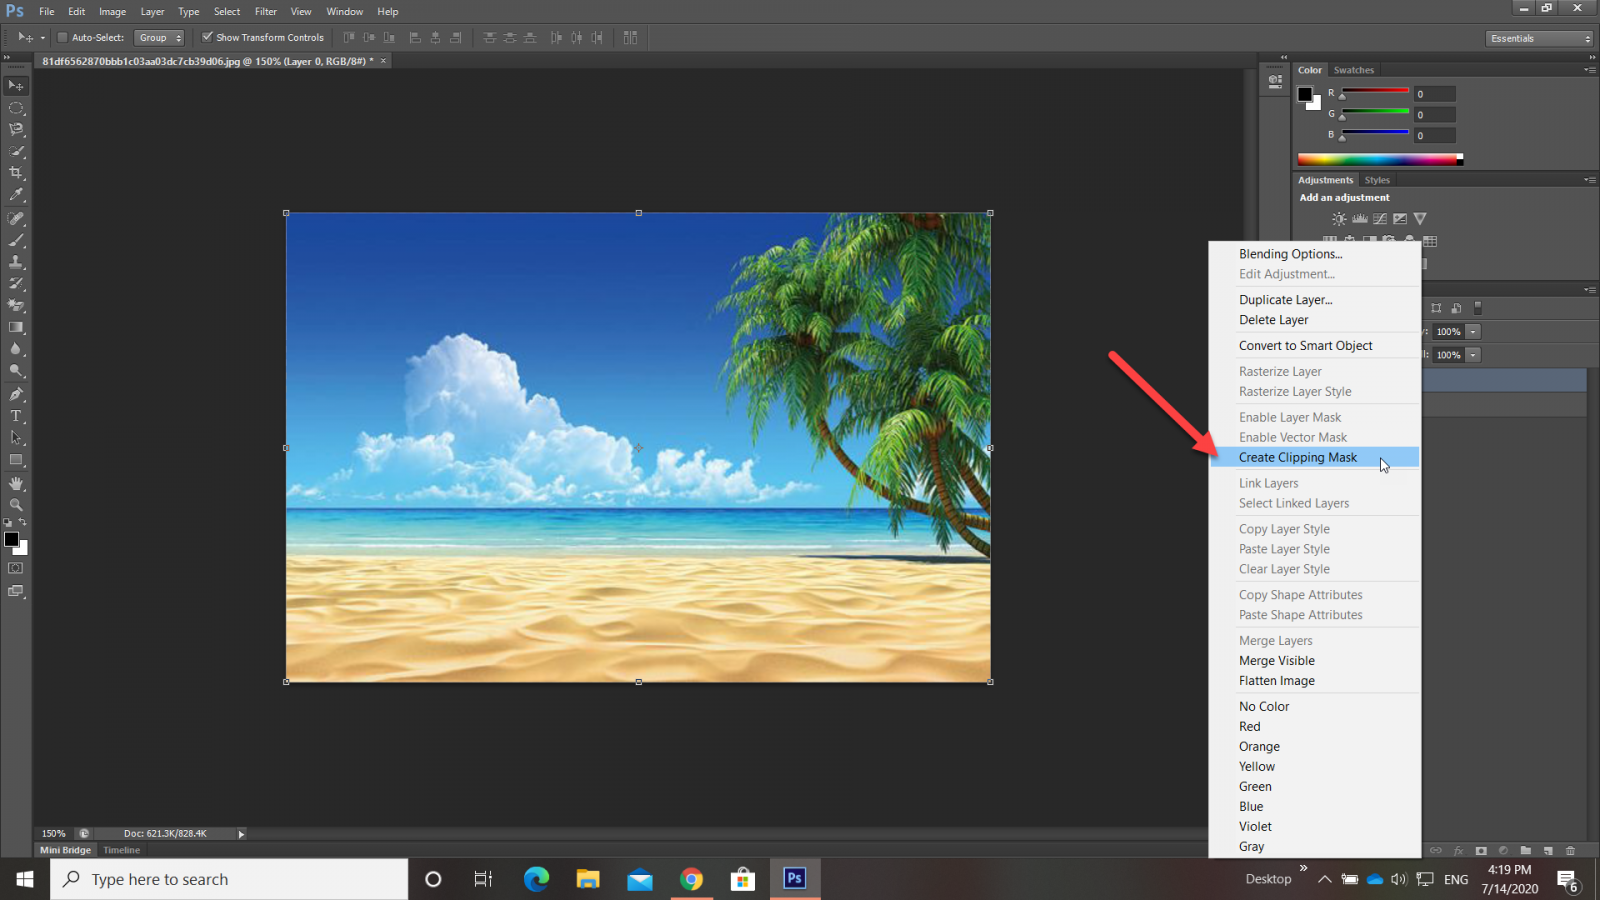Select the Crop tool
The width and height of the screenshot is (1600, 900).
16,173
